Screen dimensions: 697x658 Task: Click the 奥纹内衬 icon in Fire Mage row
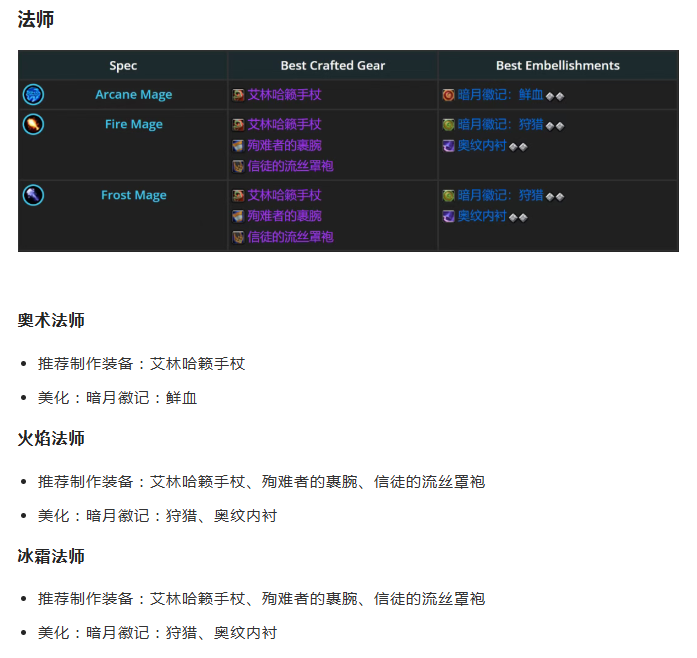tap(449, 146)
